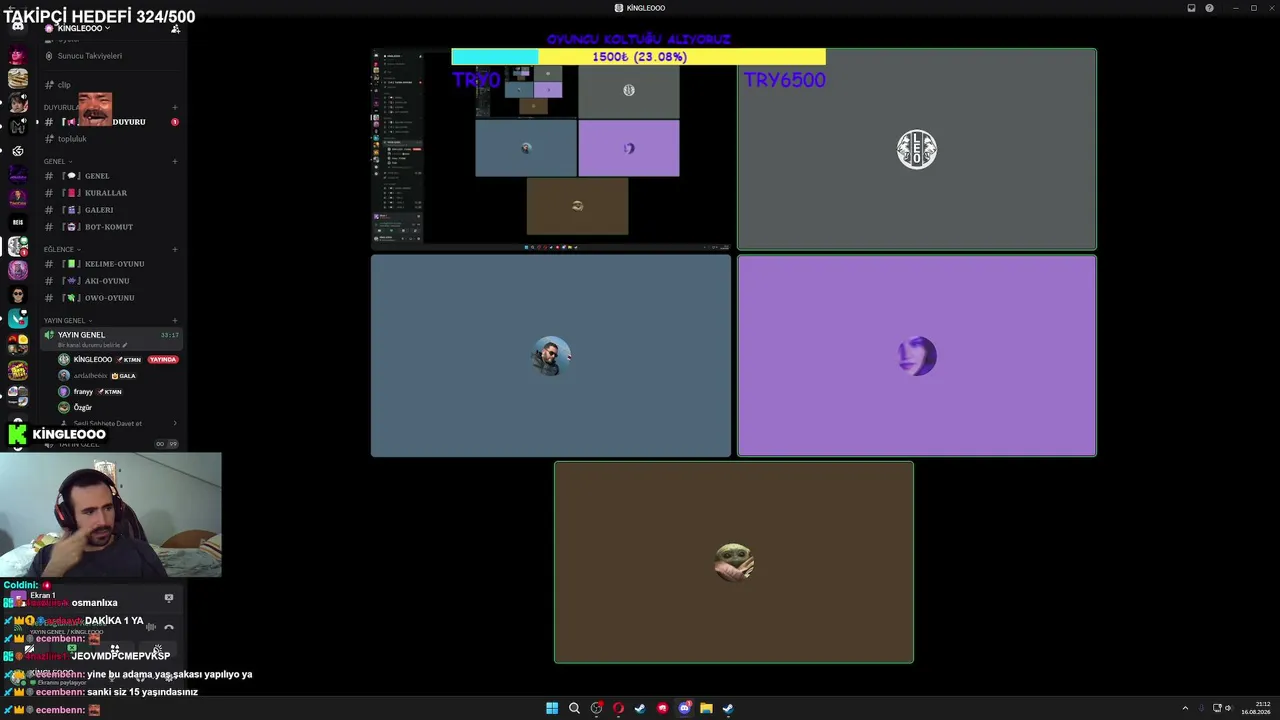Click 'Bir kanal durumu belirle' status link

(x=93, y=345)
